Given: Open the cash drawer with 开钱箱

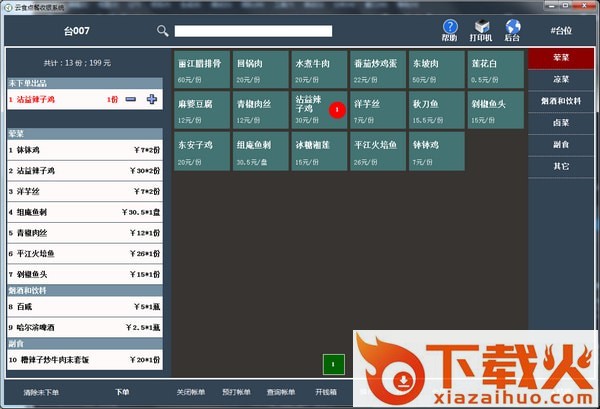Looking at the screenshot, I should point(326,392).
